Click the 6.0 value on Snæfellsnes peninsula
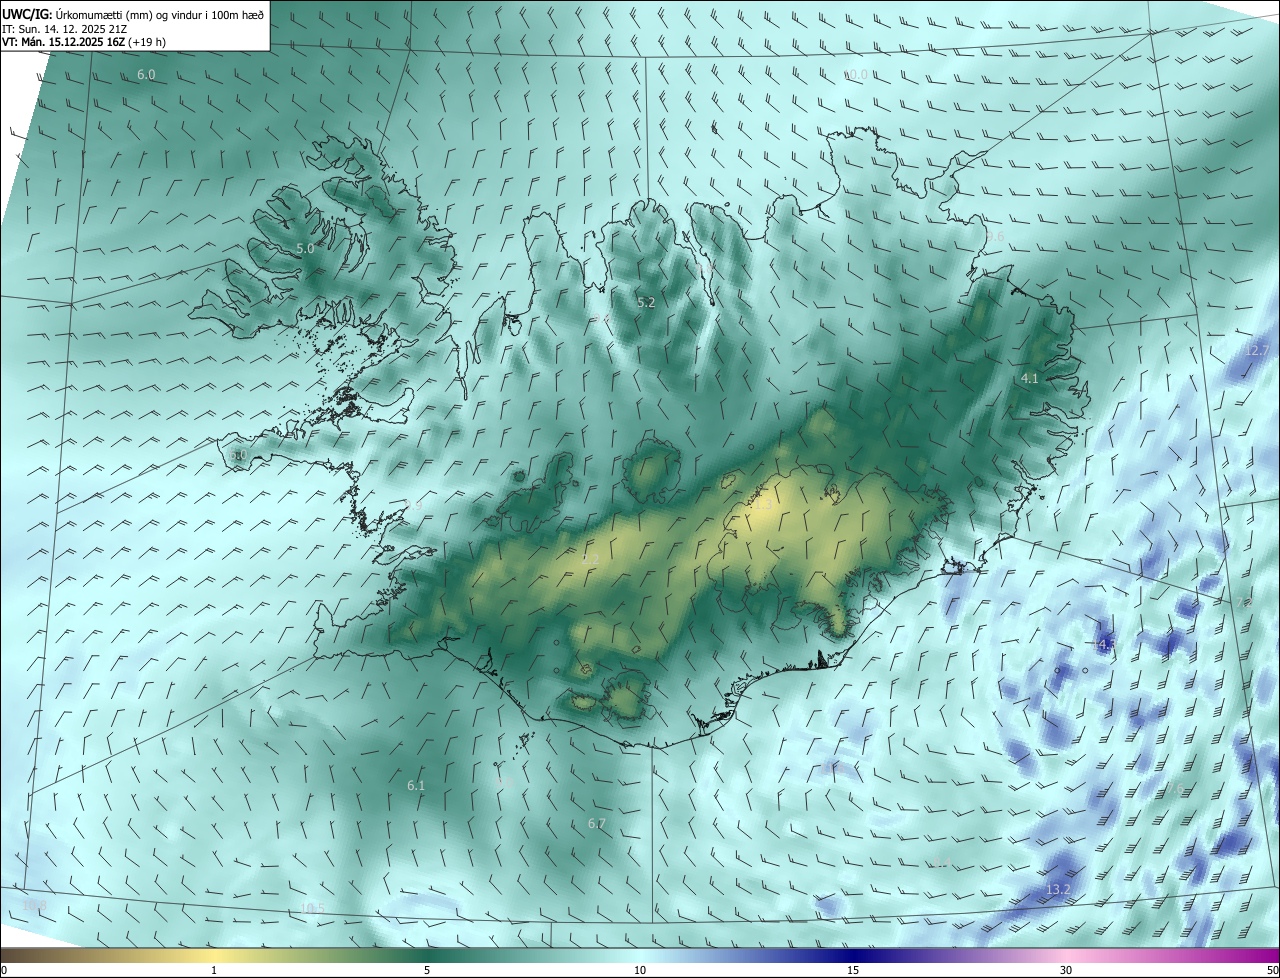Screen dimensions: 1280x978 pyautogui.click(x=238, y=454)
